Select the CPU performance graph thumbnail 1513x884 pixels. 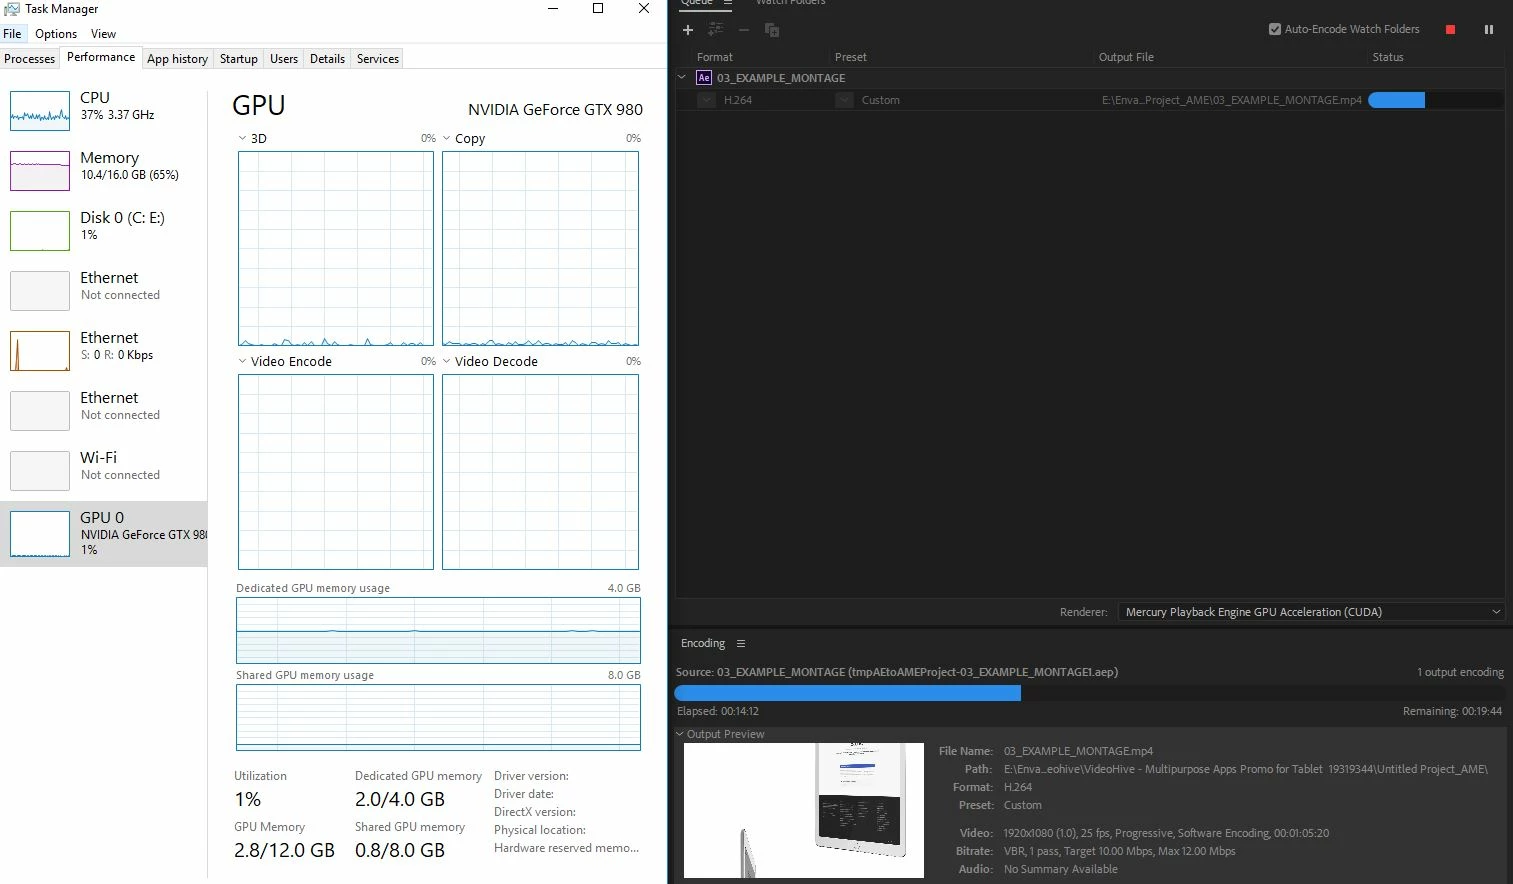(40, 110)
